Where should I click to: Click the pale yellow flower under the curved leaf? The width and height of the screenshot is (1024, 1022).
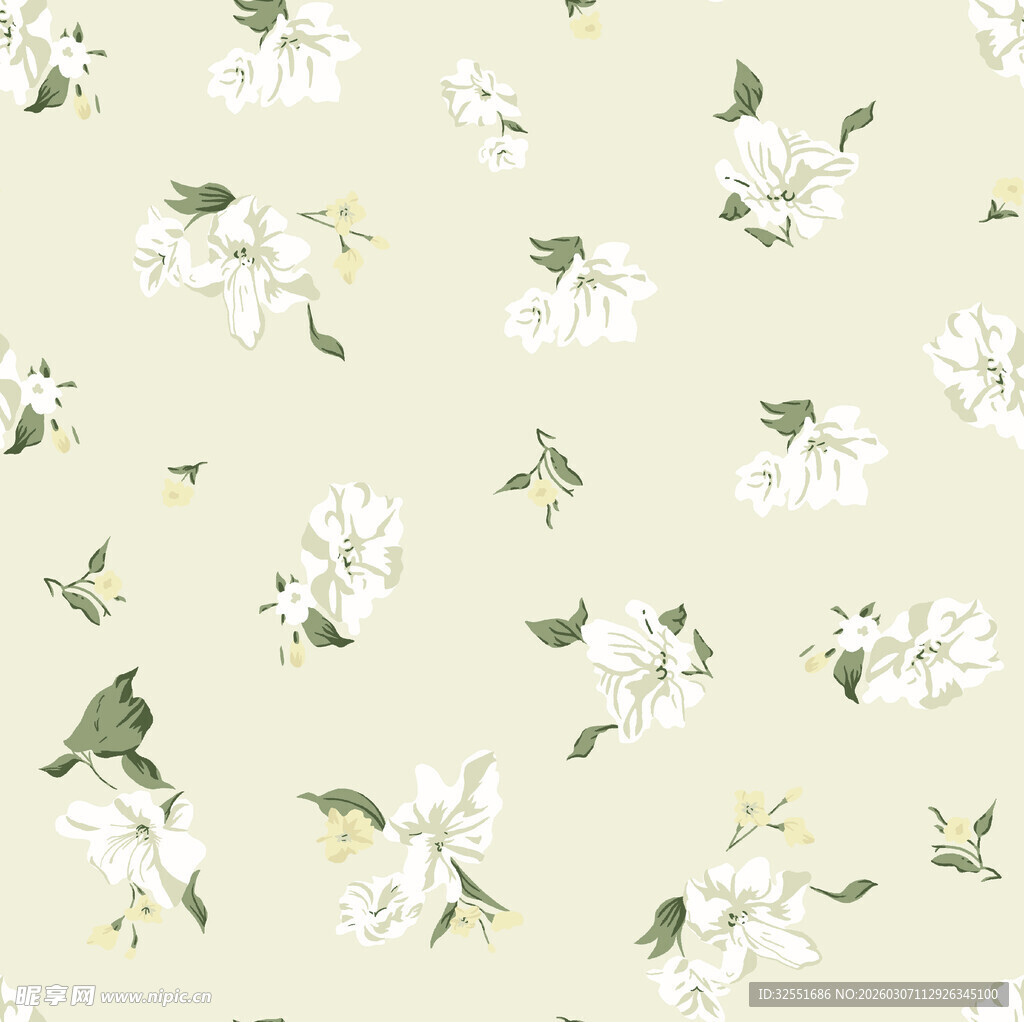[346, 833]
